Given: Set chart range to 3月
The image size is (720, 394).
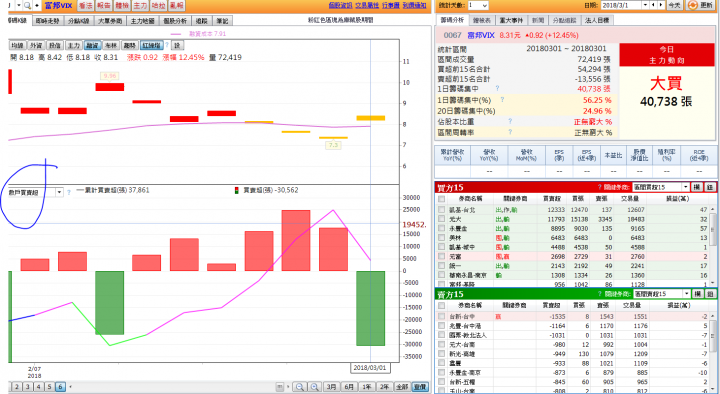Looking at the screenshot, I should (x=332, y=387).
